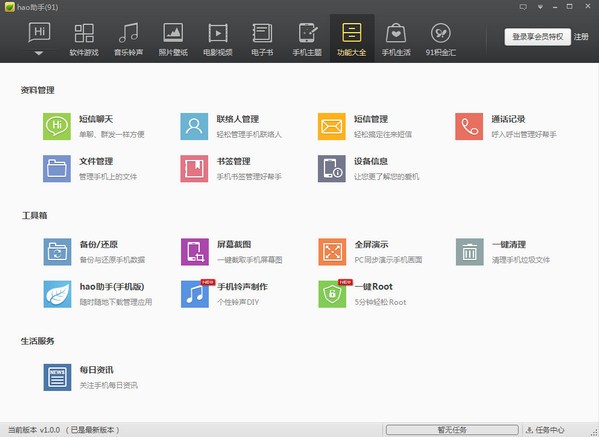Click the version status text
599x437 pixels.
coord(64,430)
